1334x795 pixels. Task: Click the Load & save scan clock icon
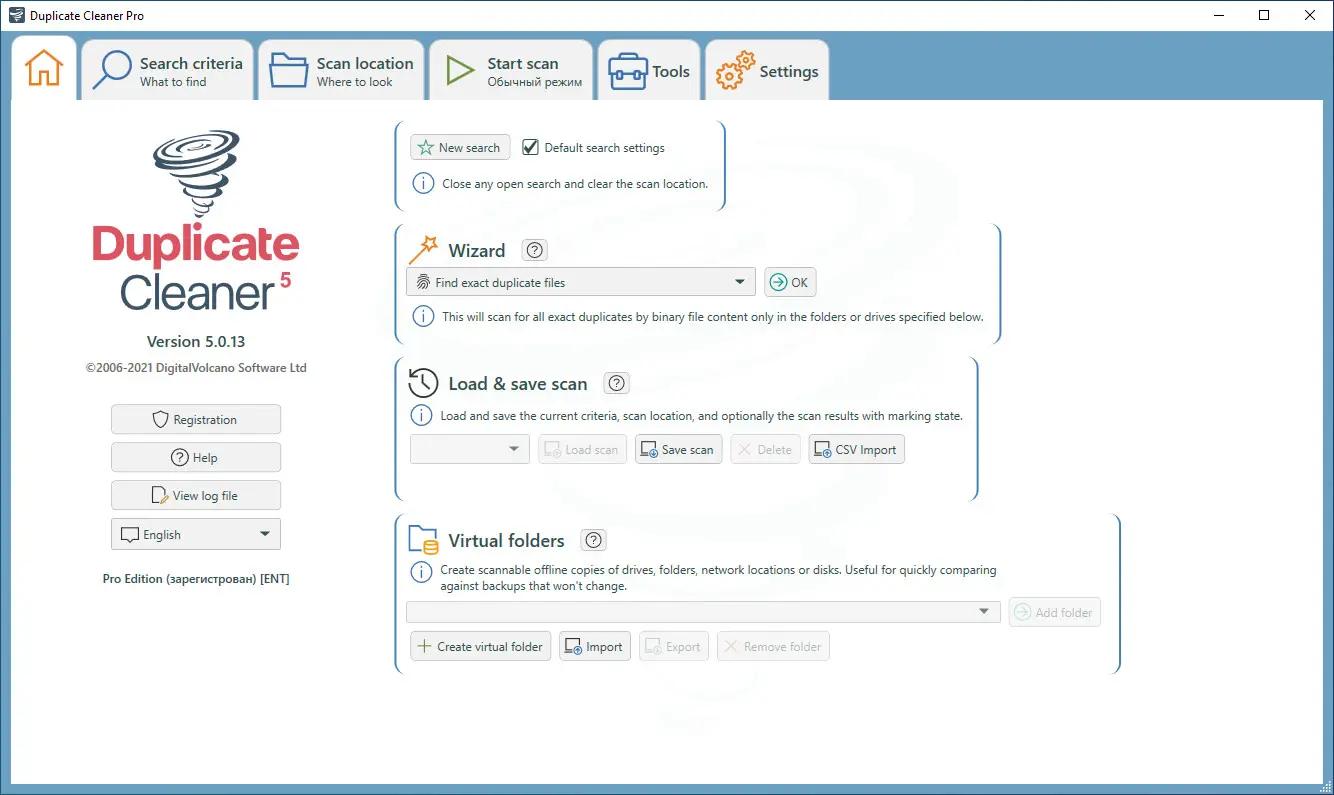point(423,383)
